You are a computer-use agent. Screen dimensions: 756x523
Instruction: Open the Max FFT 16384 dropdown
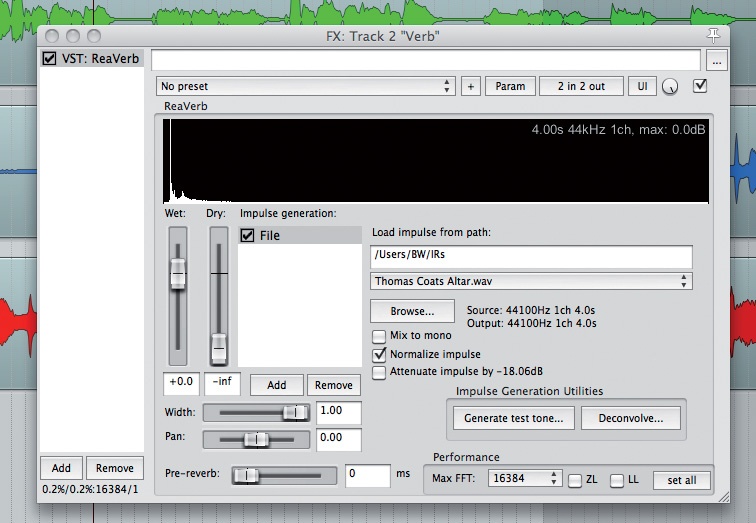[x=525, y=478]
